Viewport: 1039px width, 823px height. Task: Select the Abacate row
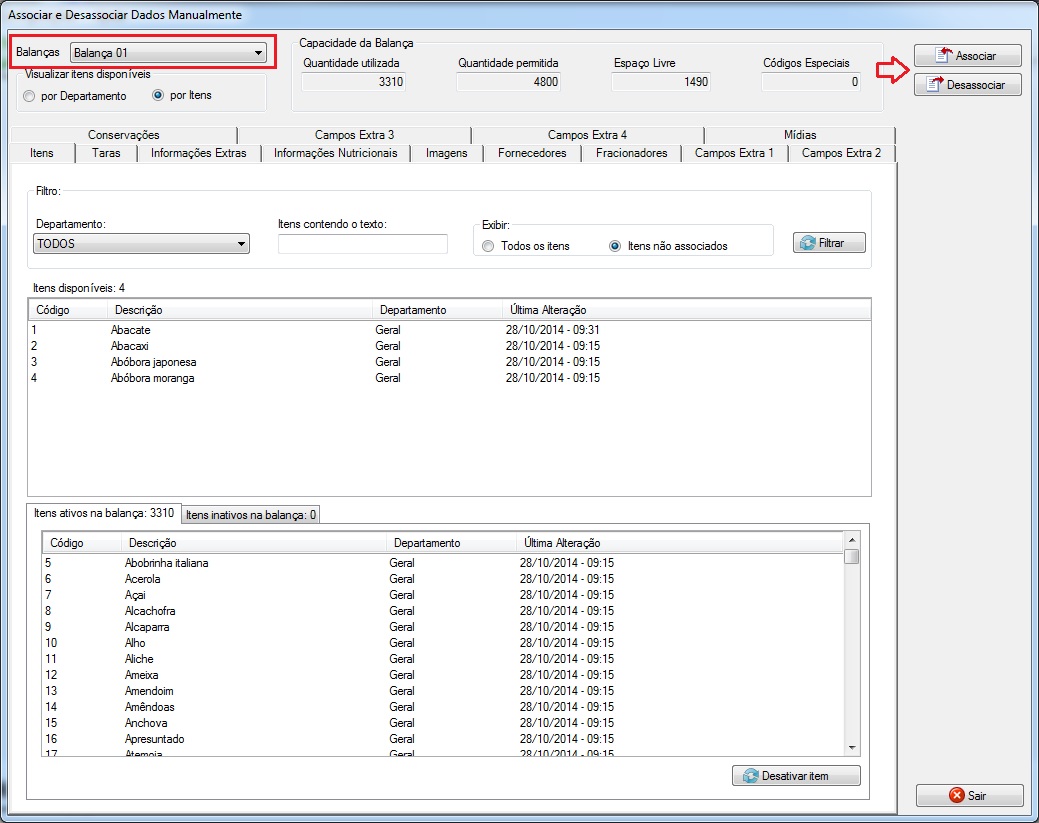coord(449,330)
